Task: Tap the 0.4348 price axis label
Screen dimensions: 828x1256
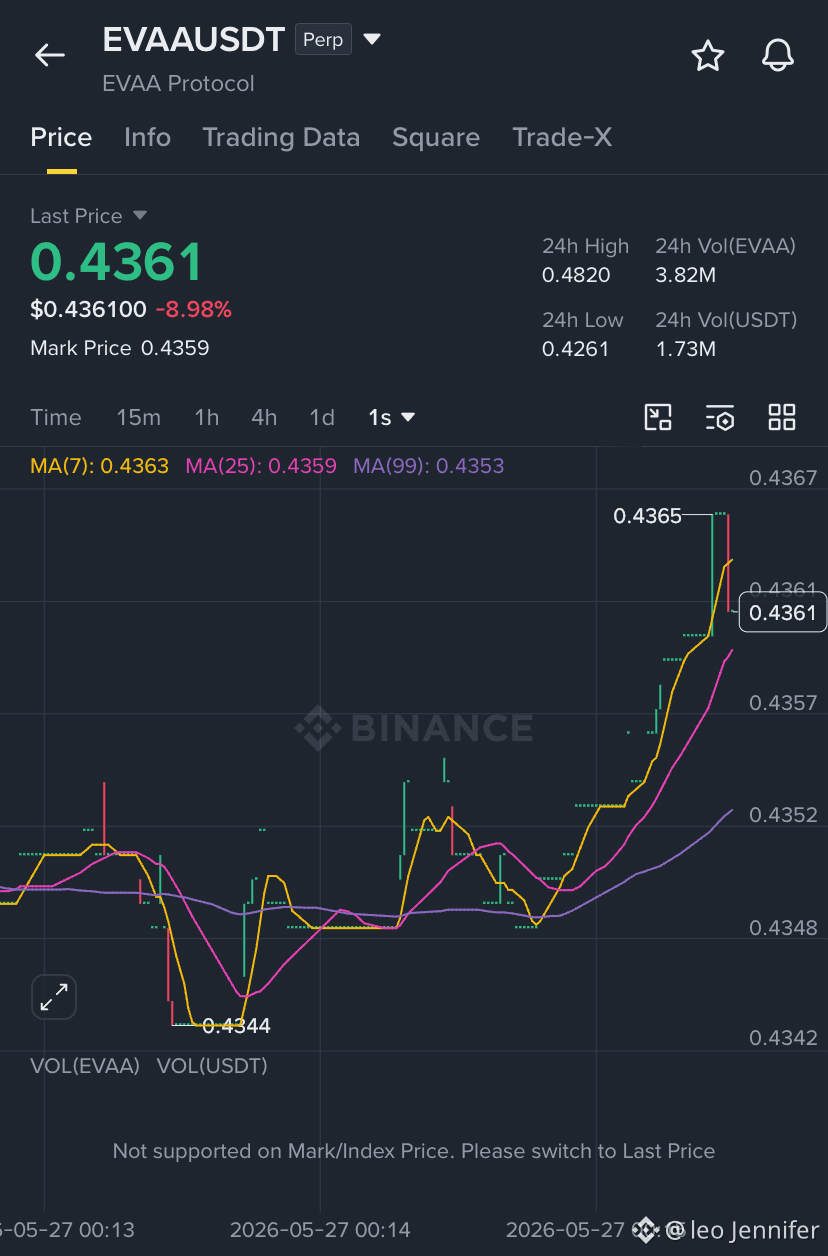Action: point(783,928)
